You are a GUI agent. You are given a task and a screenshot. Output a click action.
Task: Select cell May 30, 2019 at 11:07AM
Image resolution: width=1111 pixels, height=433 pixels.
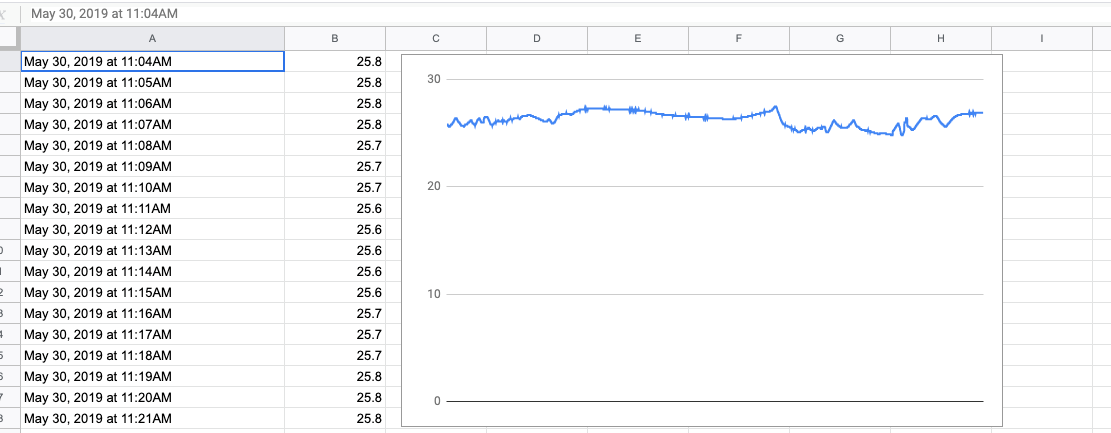pyautogui.click(x=152, y=125)
